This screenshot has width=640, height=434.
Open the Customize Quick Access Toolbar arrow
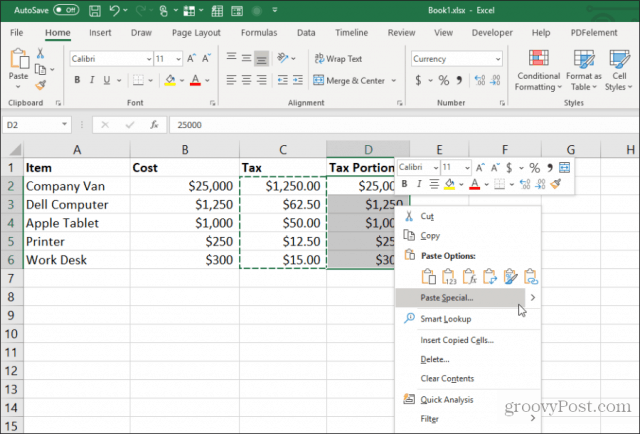(x=275, y=11)
